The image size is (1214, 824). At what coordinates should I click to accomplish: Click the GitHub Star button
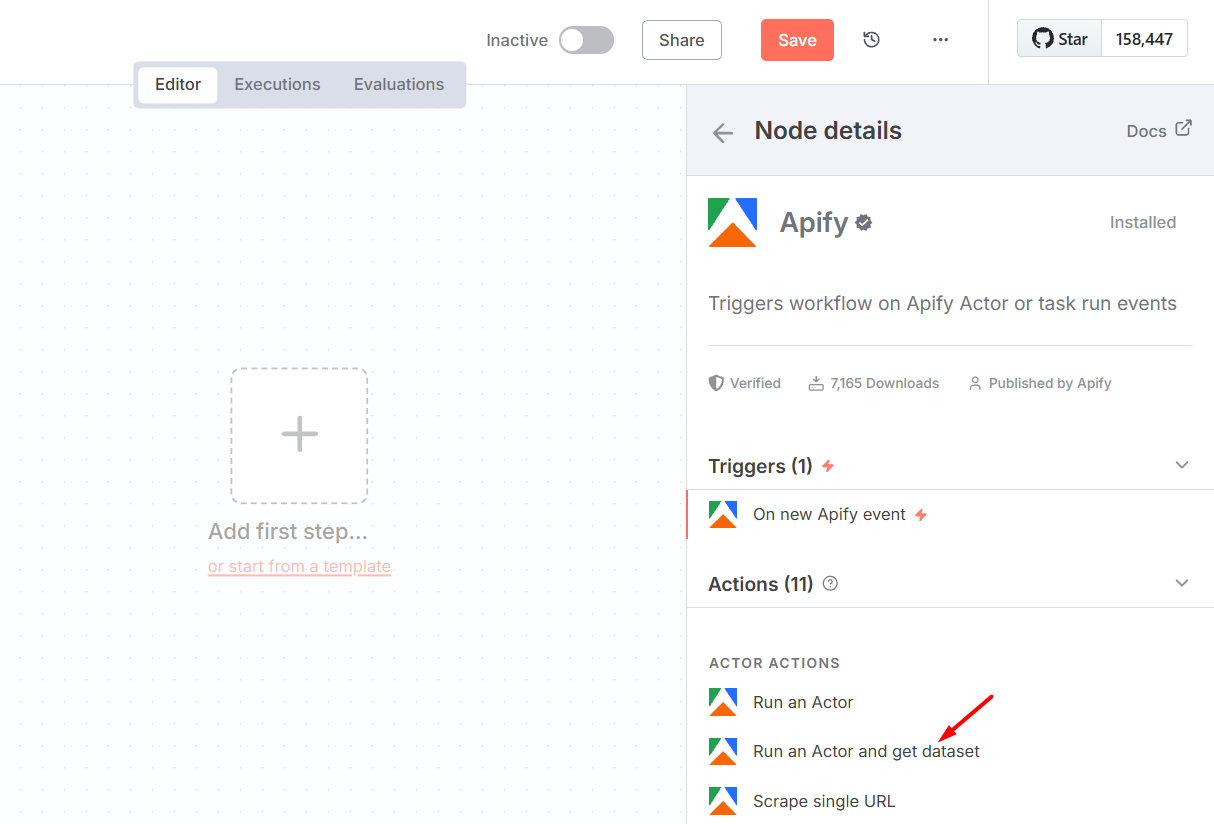tap(1060, 39)
